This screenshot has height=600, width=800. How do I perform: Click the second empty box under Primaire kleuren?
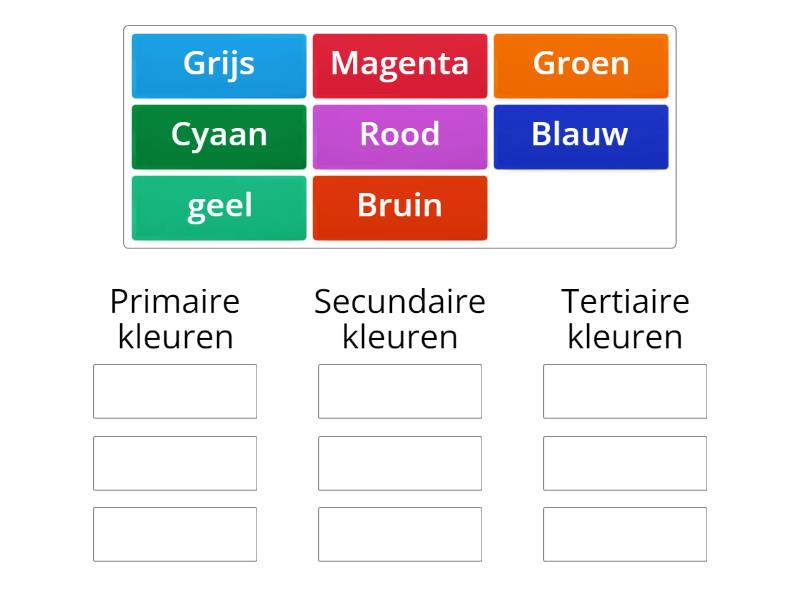(x=174, y=463)
